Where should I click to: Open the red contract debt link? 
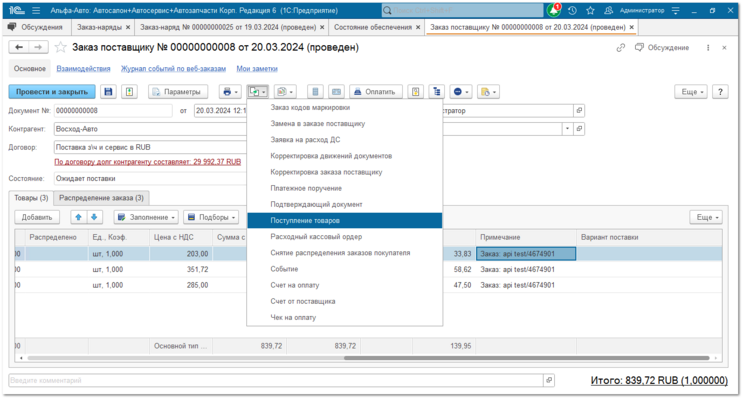pyautogui.click(x=148, y=162)
